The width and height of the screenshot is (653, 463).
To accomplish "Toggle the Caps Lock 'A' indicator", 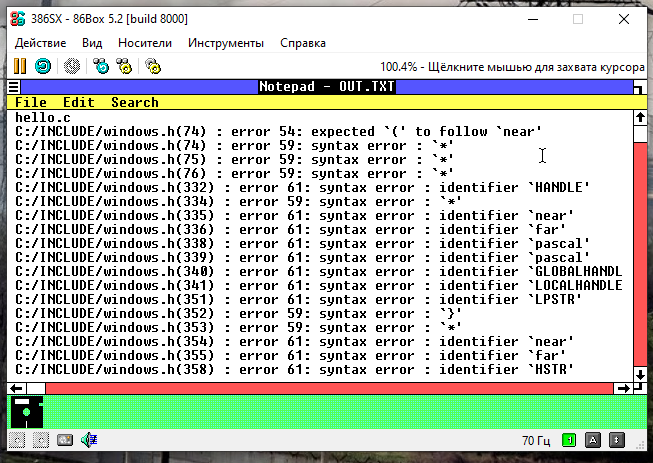I will [x=593, y=439].
